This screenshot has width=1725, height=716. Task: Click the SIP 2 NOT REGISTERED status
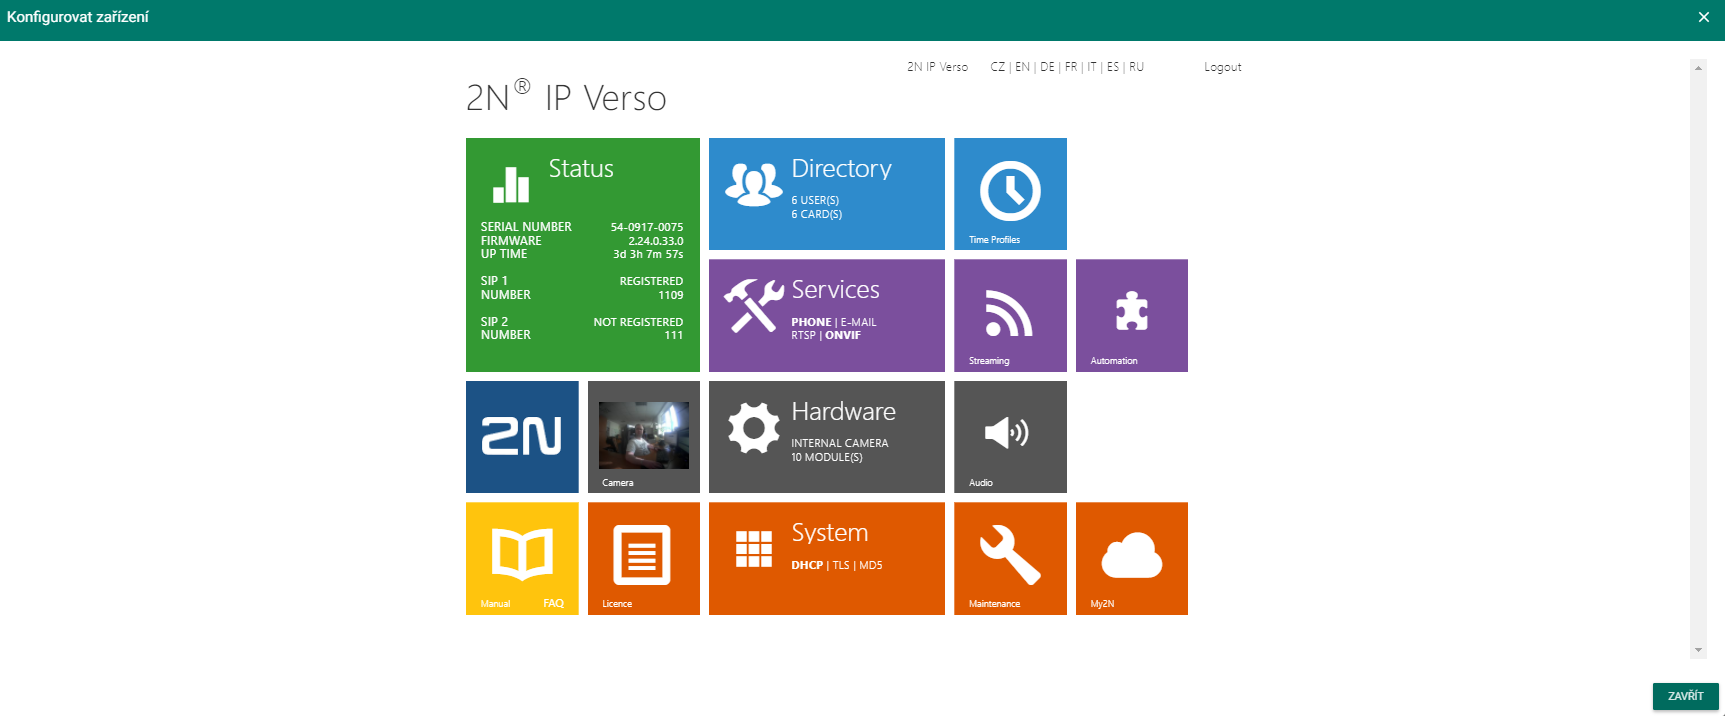[x=638, y=322]
